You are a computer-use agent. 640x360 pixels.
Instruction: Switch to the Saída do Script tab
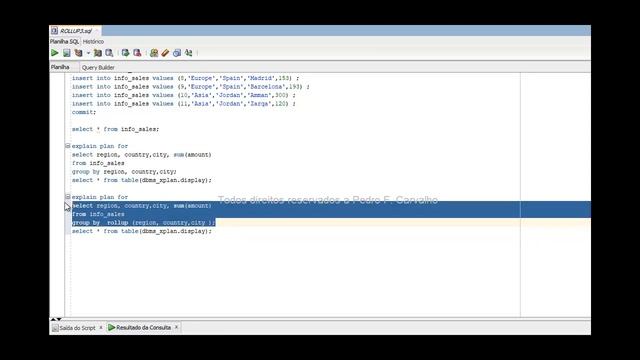click(77, 328)
